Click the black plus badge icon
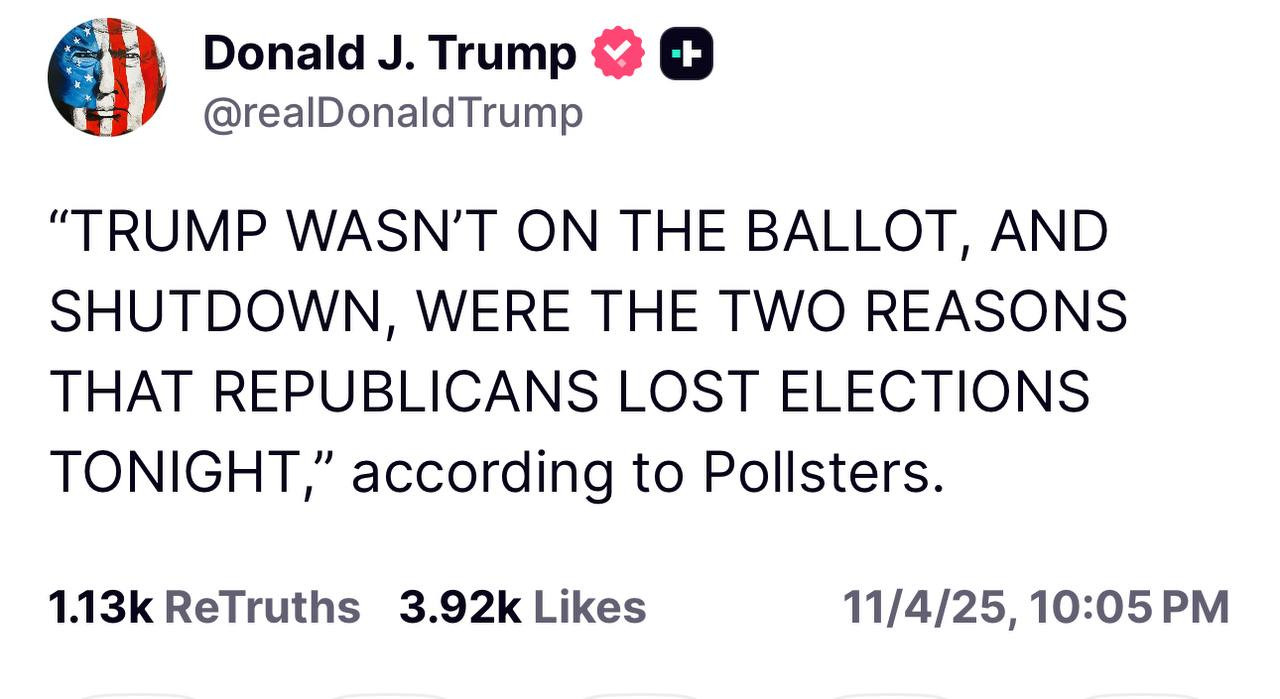This screenshot has height=699, width=1280. coord(686,54)
